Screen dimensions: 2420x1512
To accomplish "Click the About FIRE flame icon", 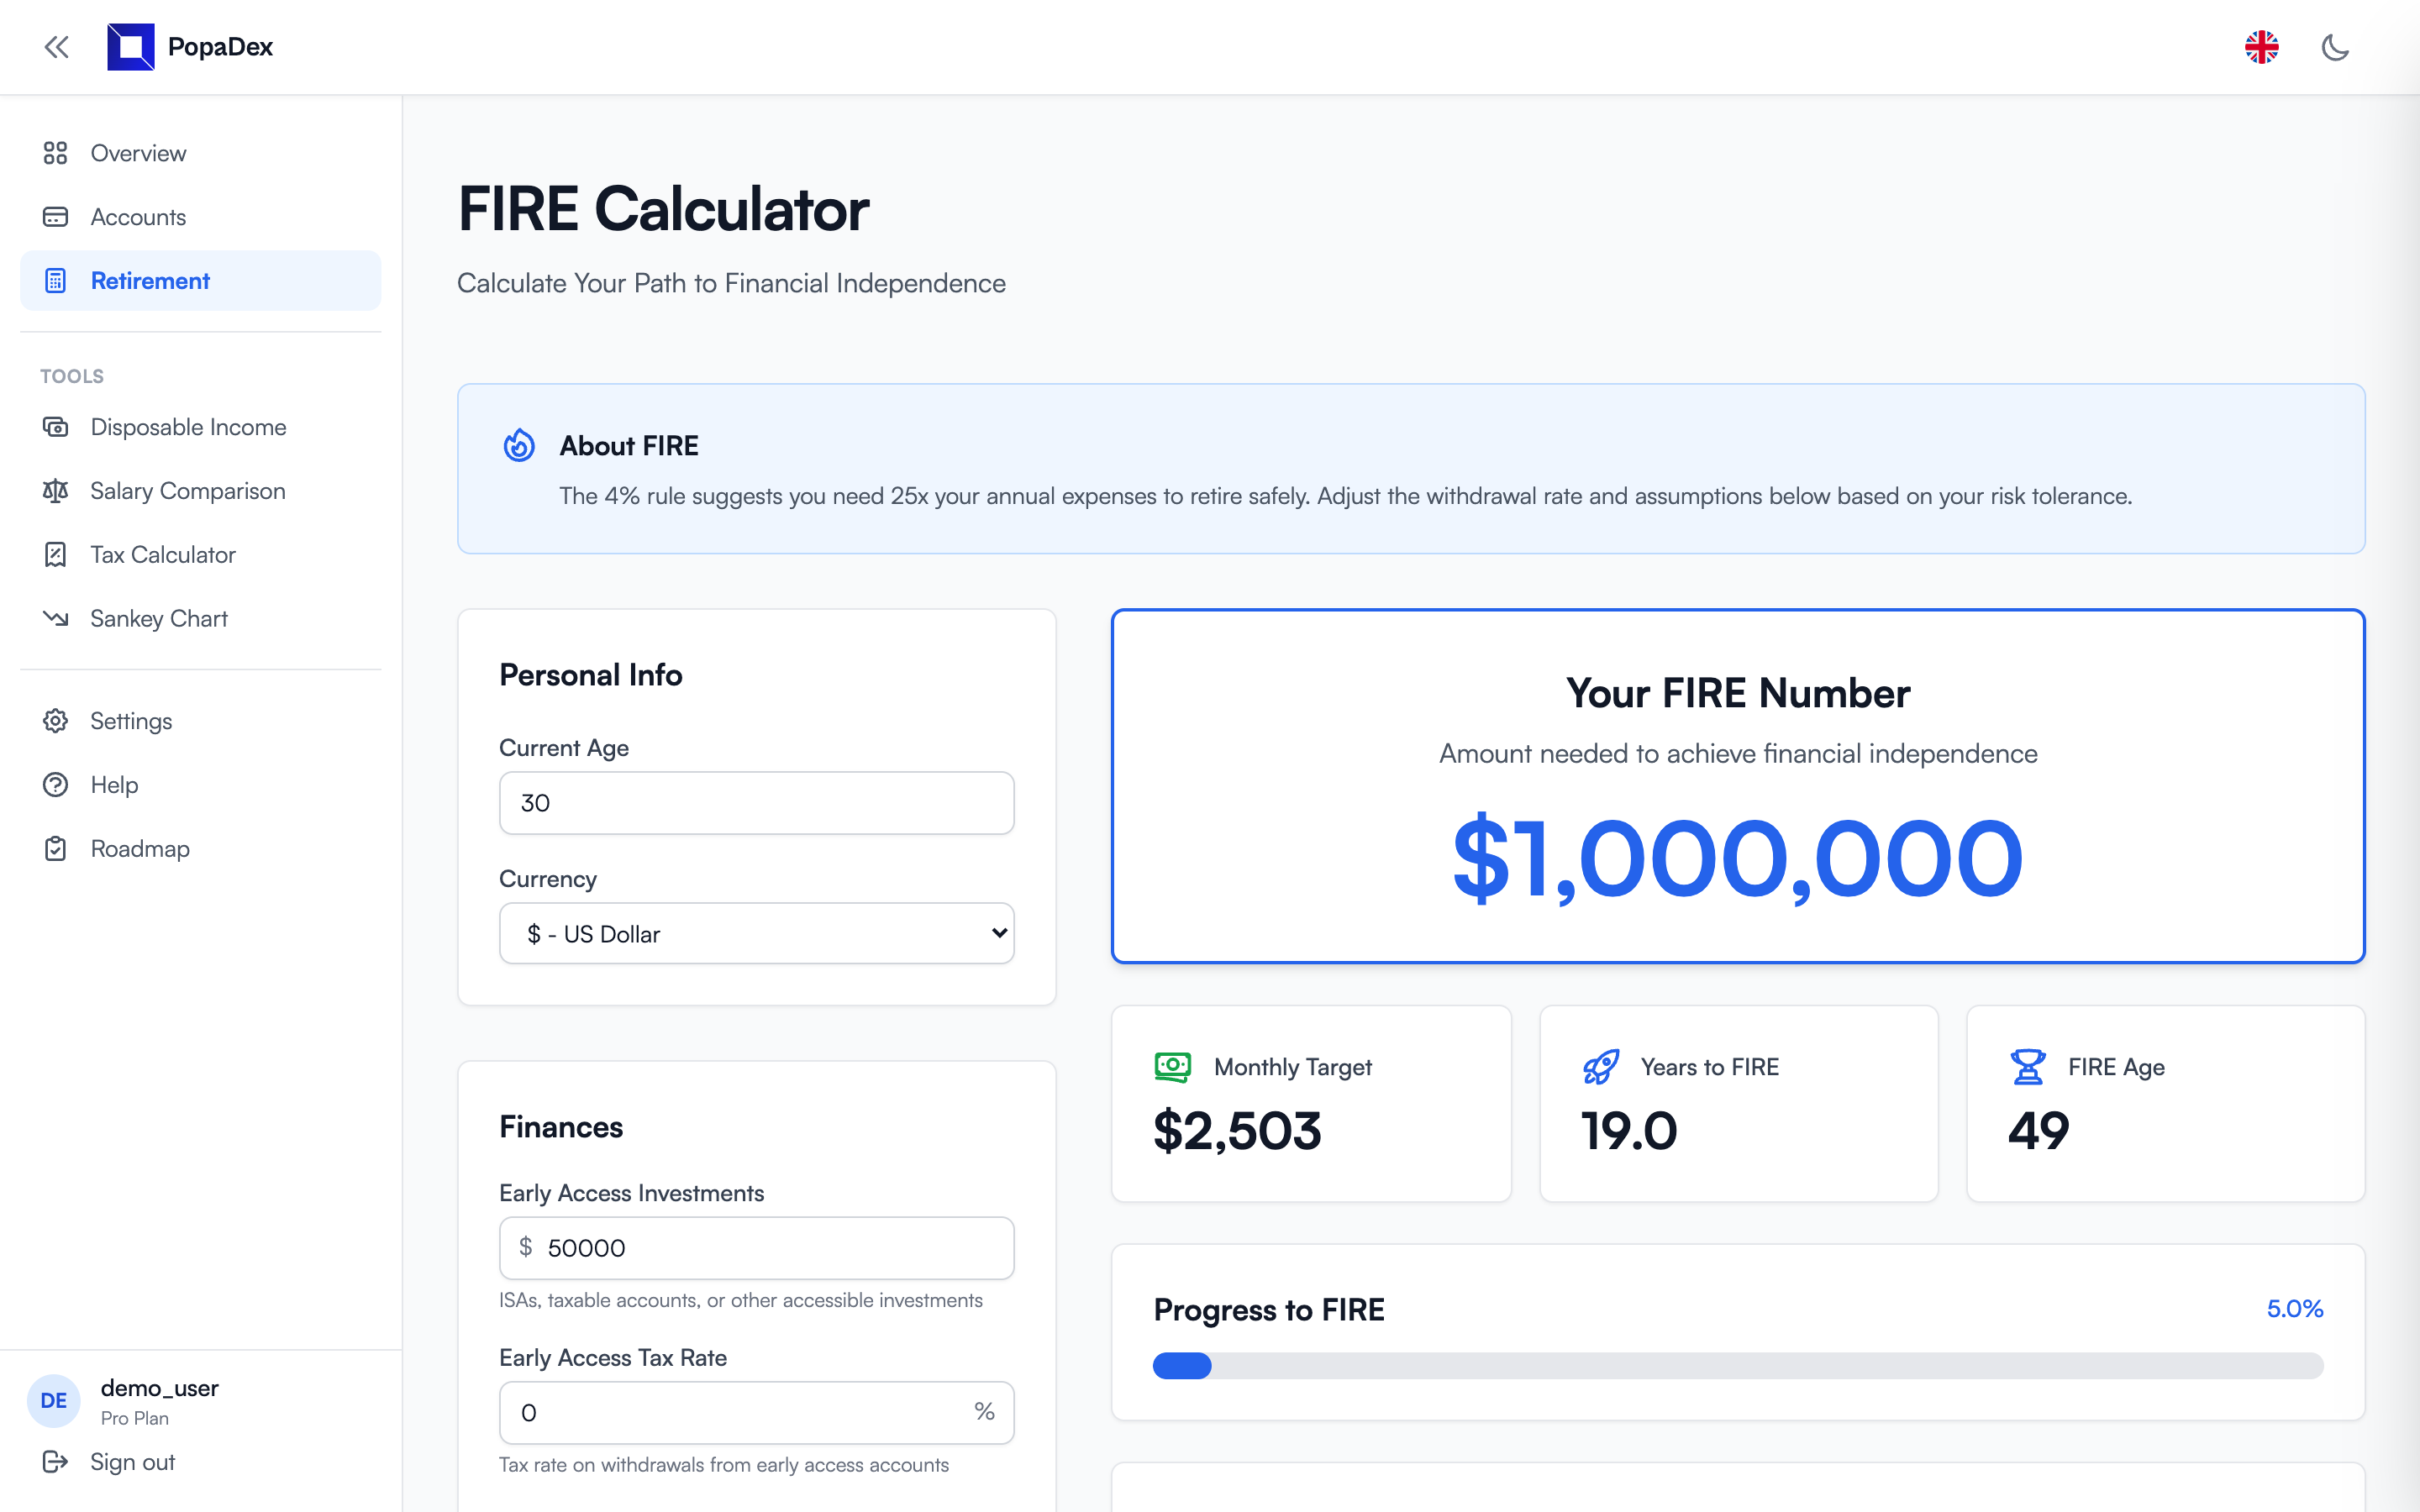I will [x=519, y=446].
